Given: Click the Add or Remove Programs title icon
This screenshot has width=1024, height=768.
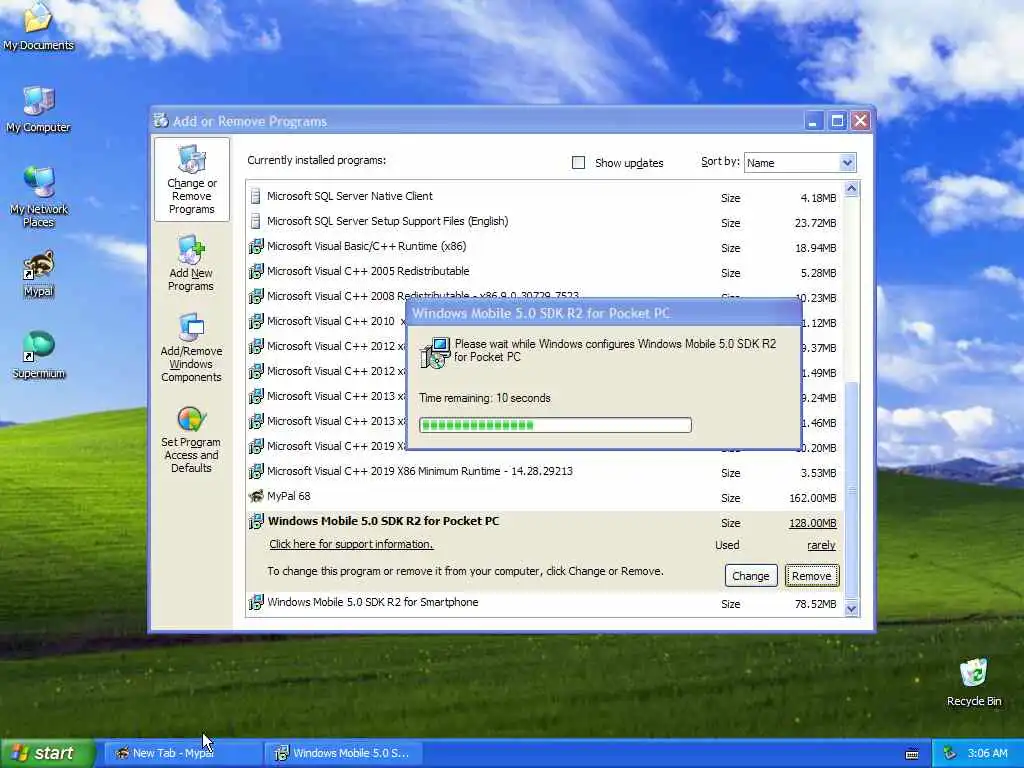Looking at the screenshot, I should pos(161,121).
